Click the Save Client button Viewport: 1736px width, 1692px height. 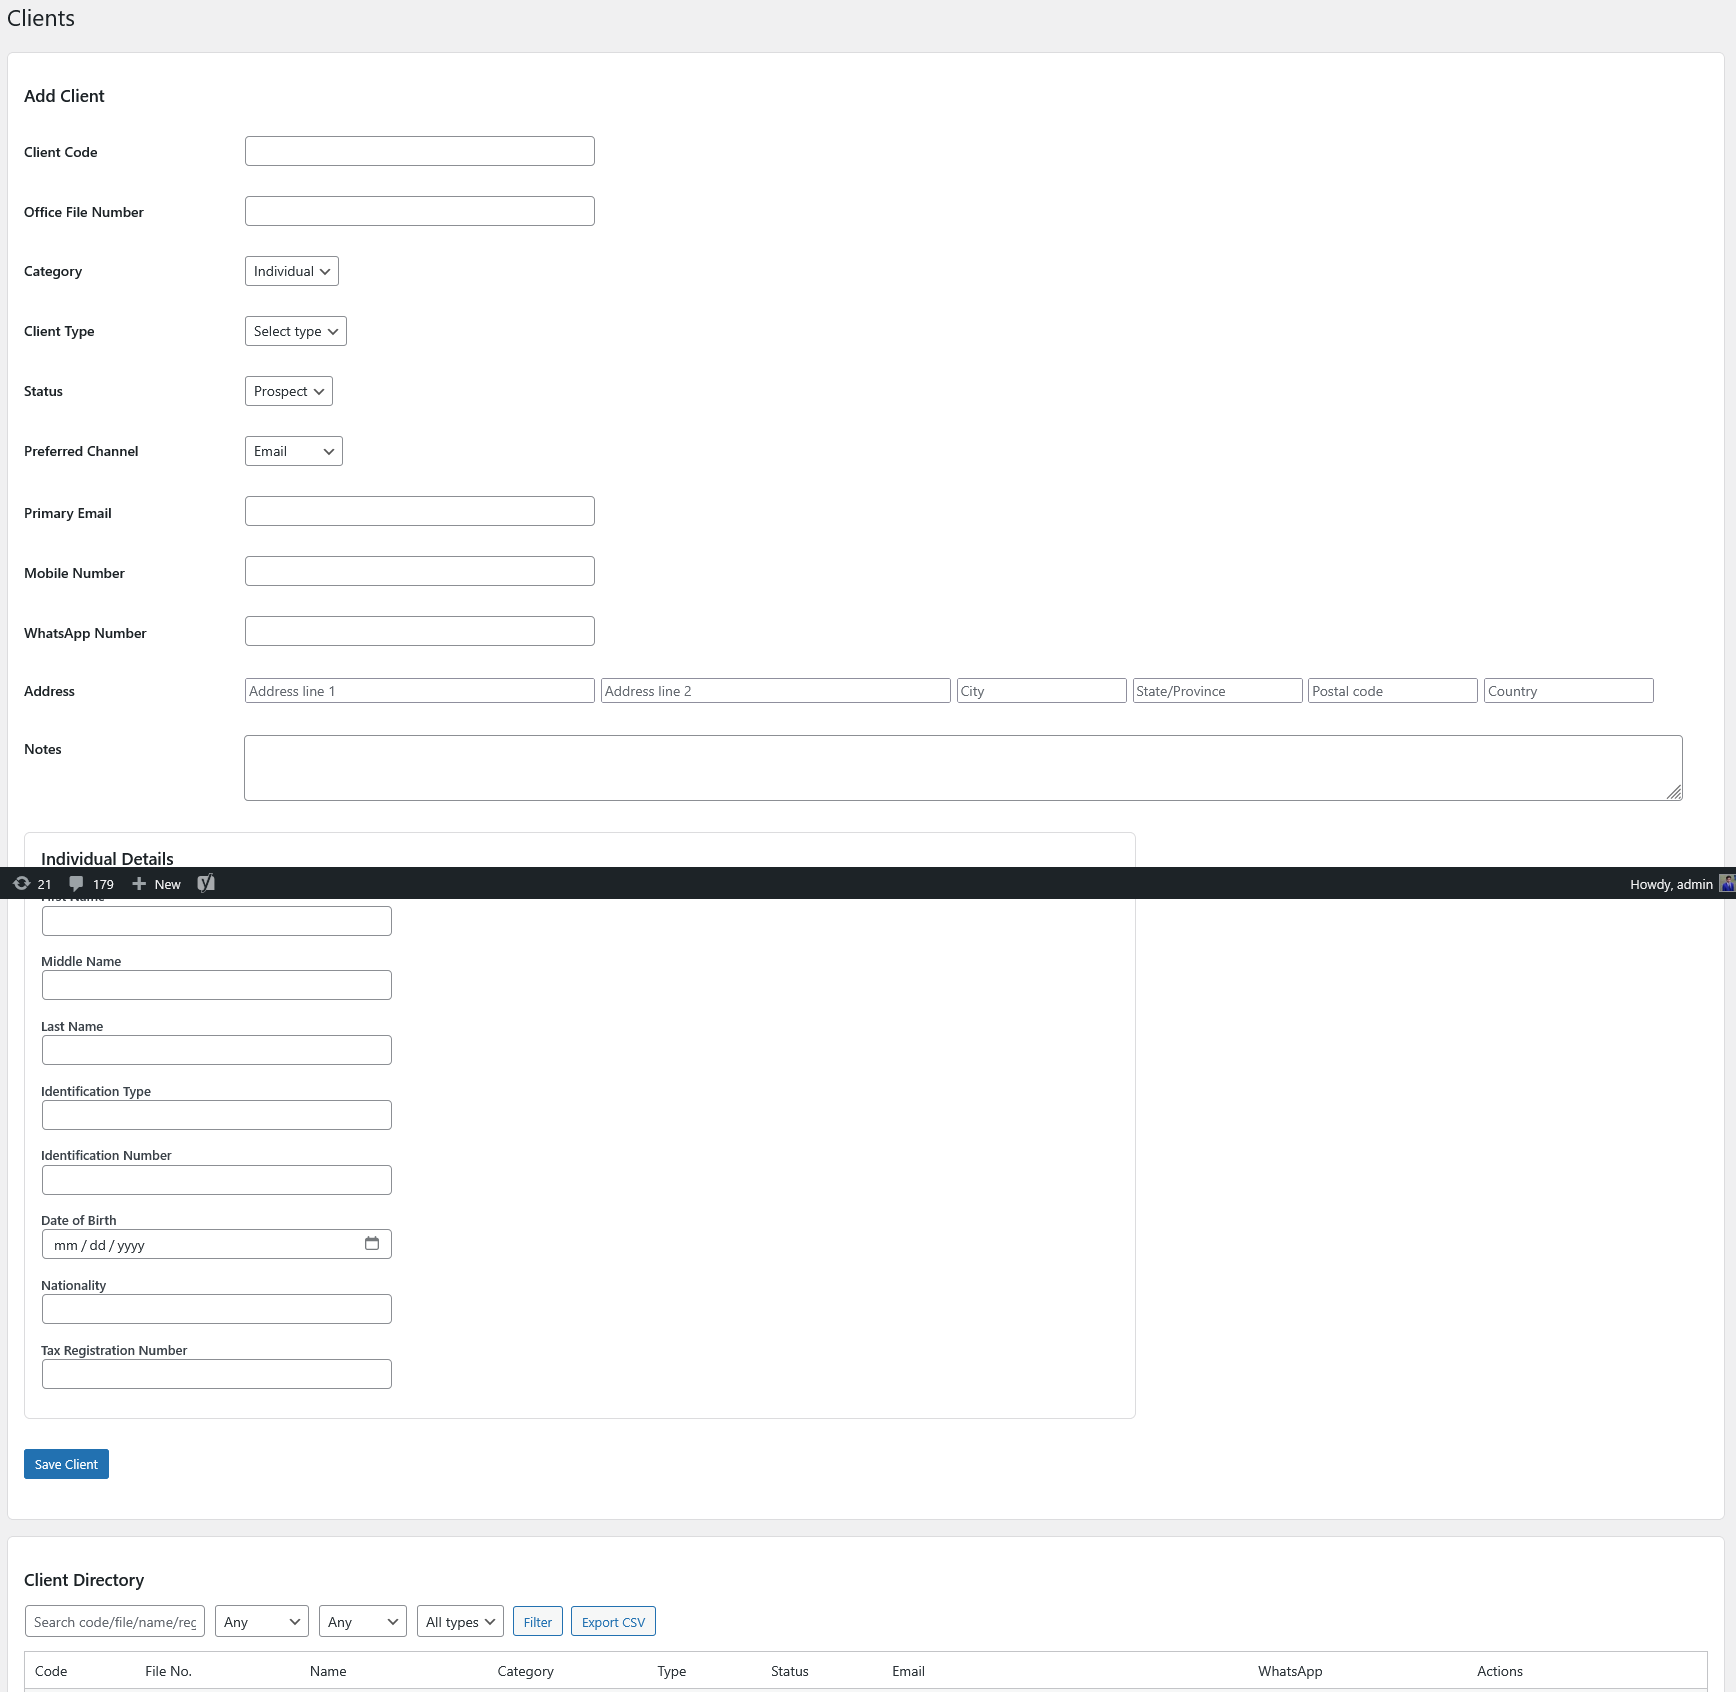tap(66, 1464)
